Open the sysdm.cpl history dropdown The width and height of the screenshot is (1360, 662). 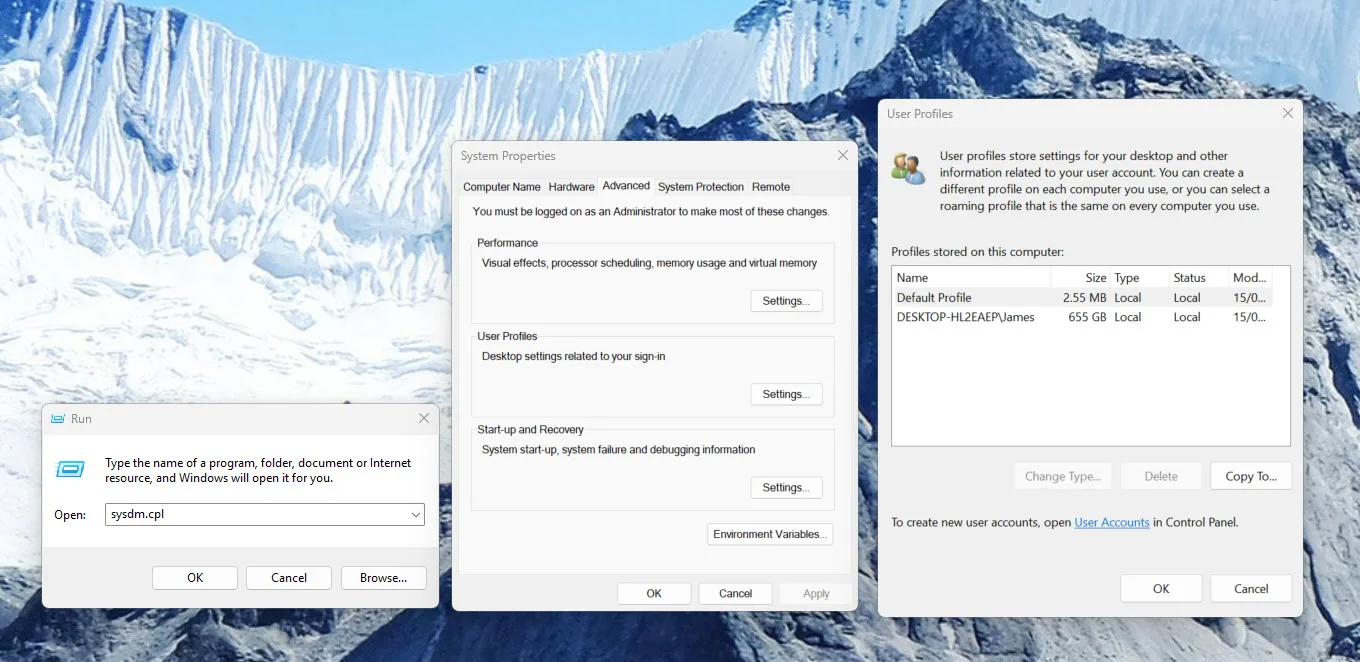[415, 514]
